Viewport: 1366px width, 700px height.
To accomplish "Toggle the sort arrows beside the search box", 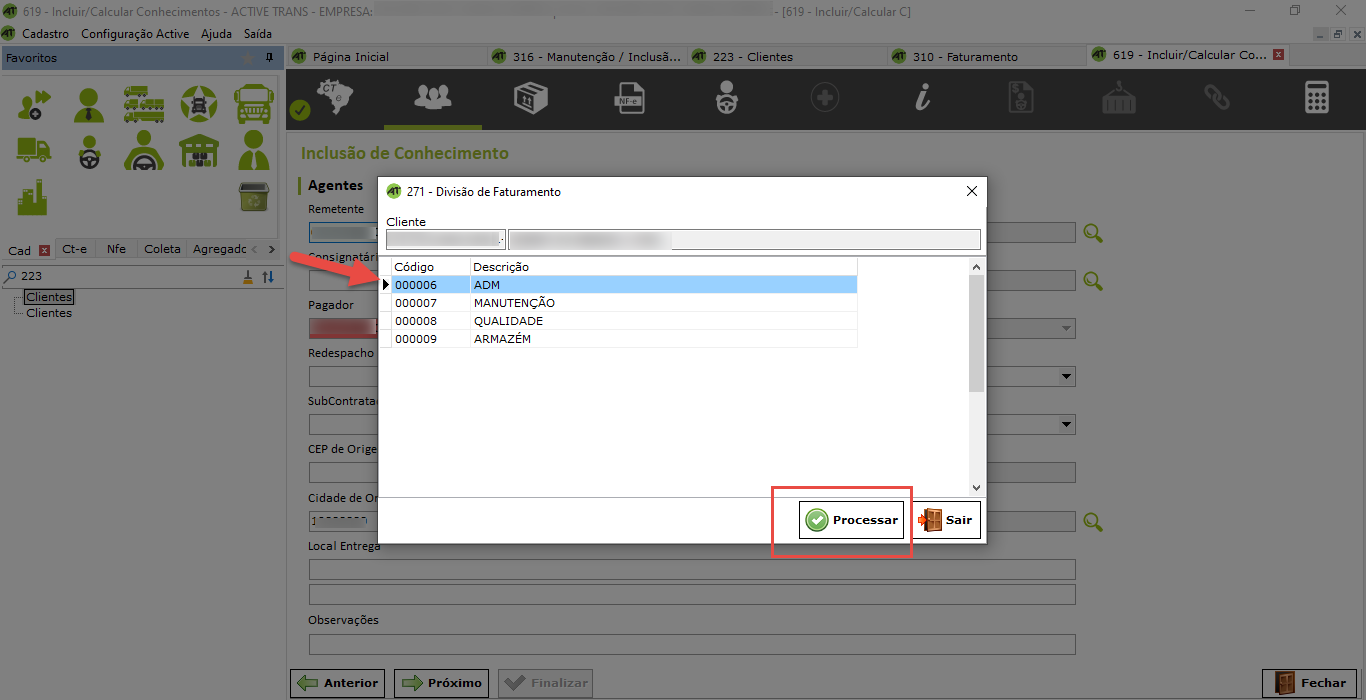I will pos(268,277).
